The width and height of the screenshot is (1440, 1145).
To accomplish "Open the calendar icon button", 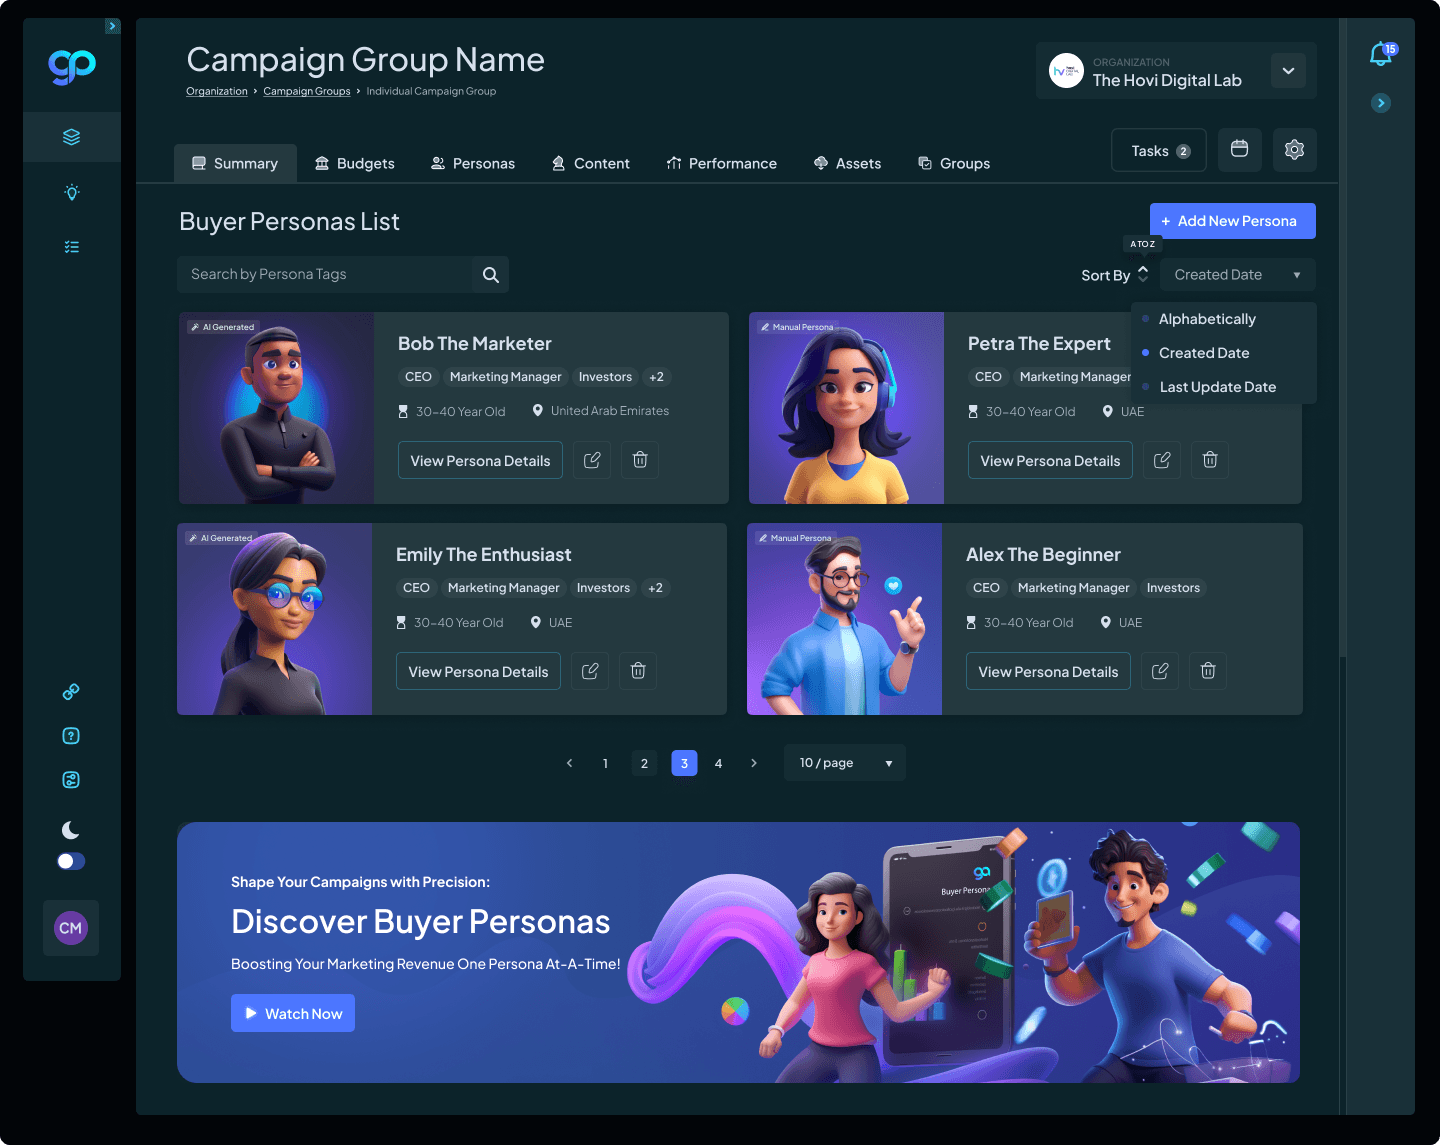I will (x=1239, y=150).
